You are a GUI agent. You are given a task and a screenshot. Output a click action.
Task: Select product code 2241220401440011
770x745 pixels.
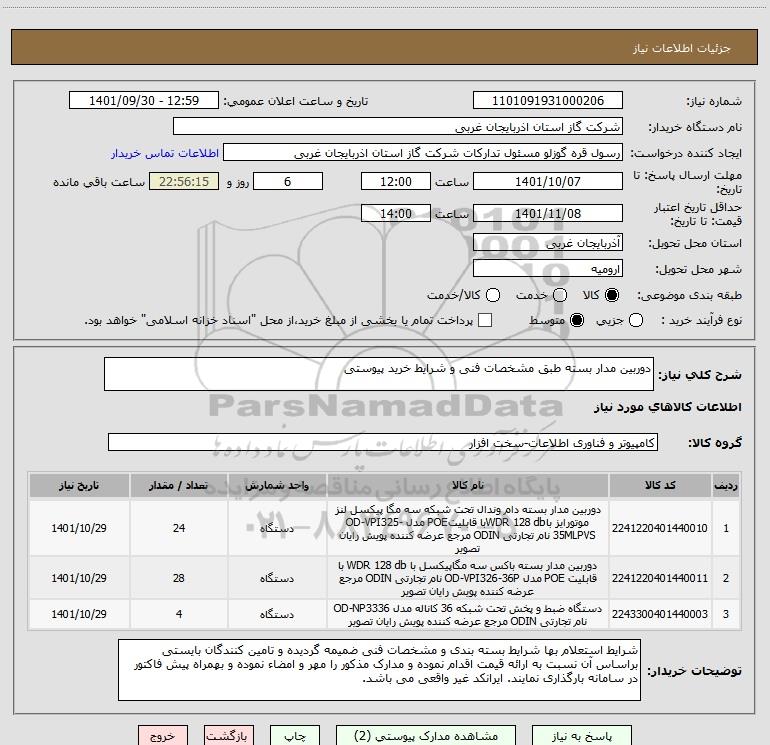click(x=660, y=578)
